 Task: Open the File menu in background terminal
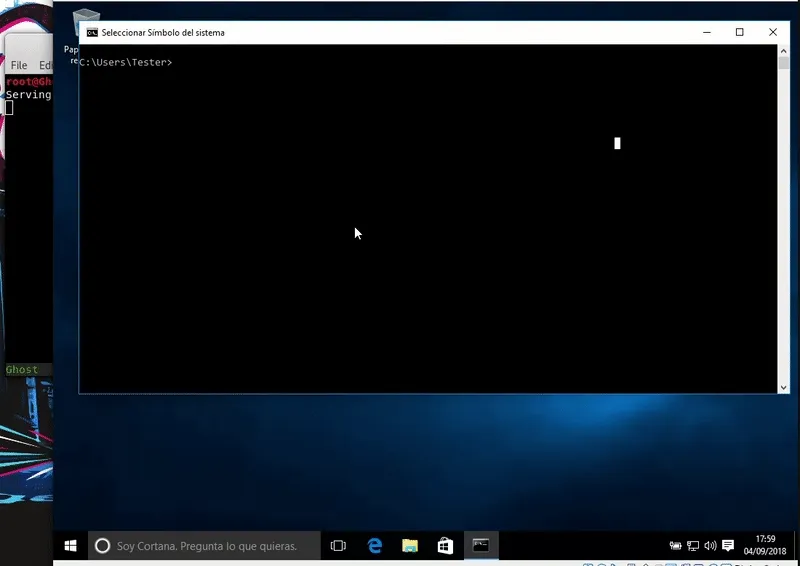(x=19, y=65)
